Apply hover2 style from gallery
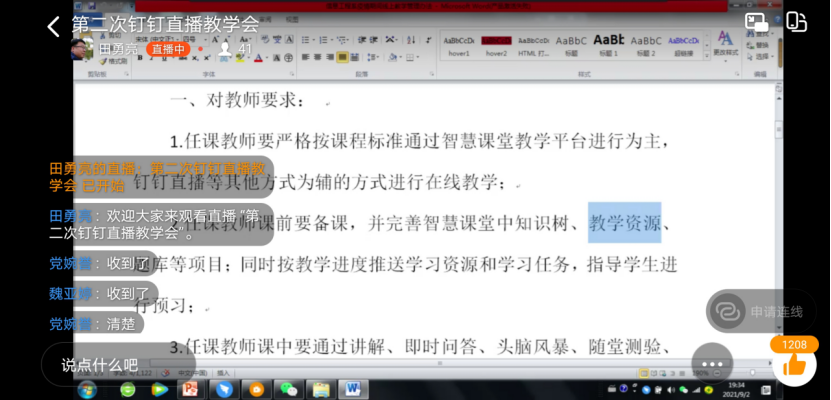This screenshot has width=831, height=400. click(x=496, y=46)
